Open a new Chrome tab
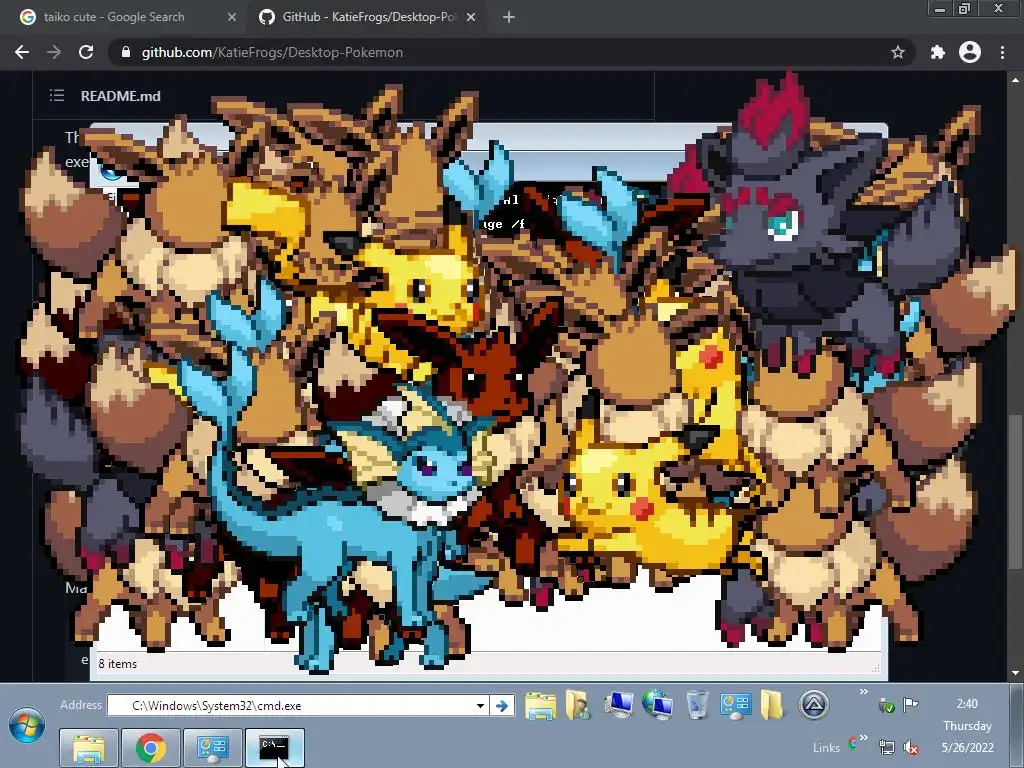The height and width of the screenshot is (768, 1024). pos(509,17)
